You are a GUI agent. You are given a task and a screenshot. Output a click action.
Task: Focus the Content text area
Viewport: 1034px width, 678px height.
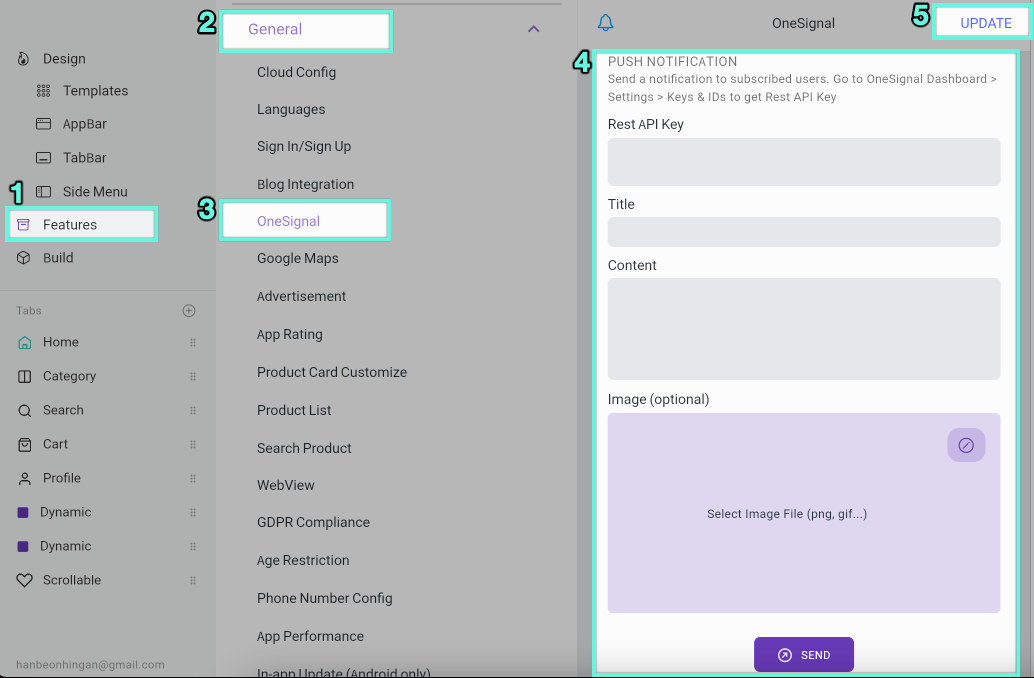(x=804, y=329)
